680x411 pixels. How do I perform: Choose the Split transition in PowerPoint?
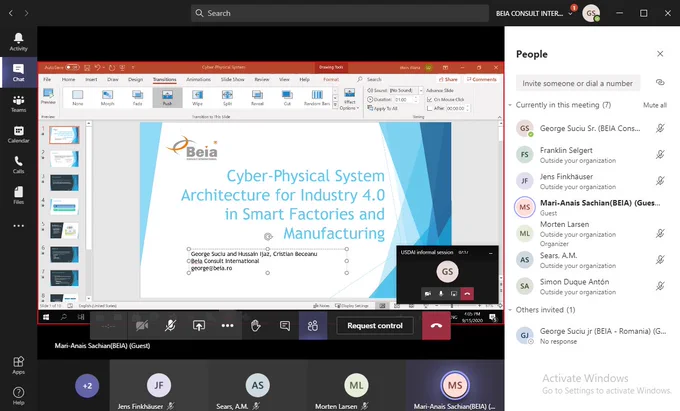[227, 98]
